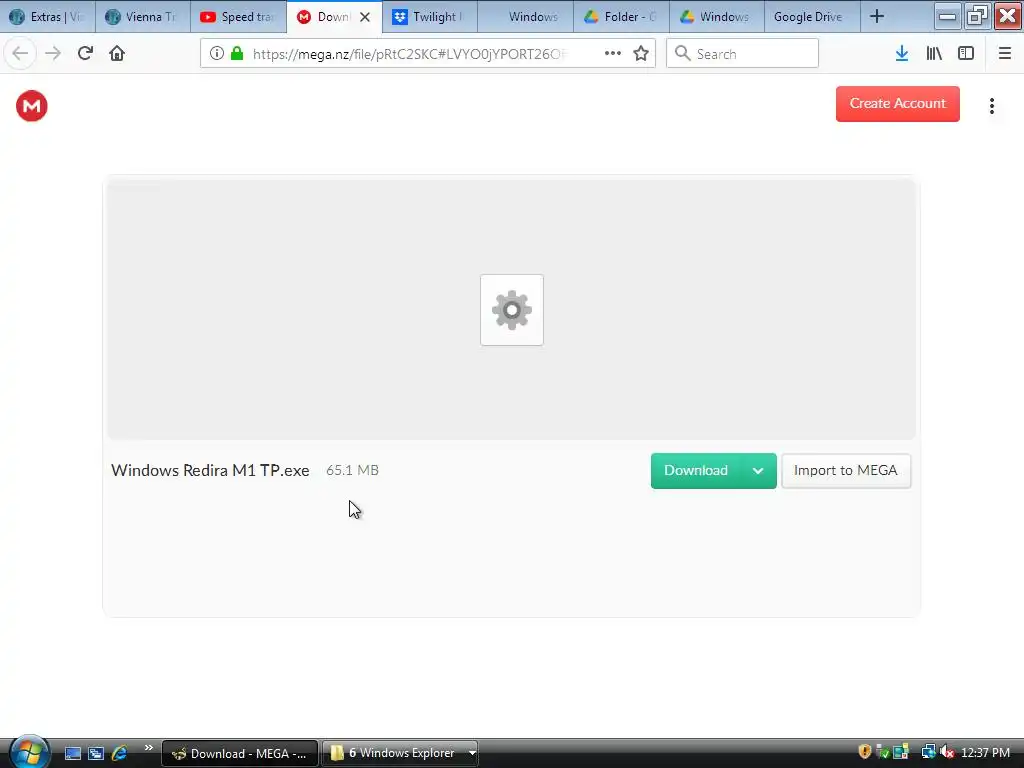Expand the Download button dropdown arrow
This screenshot has height=768, width=1024.
tap(758, 471)
